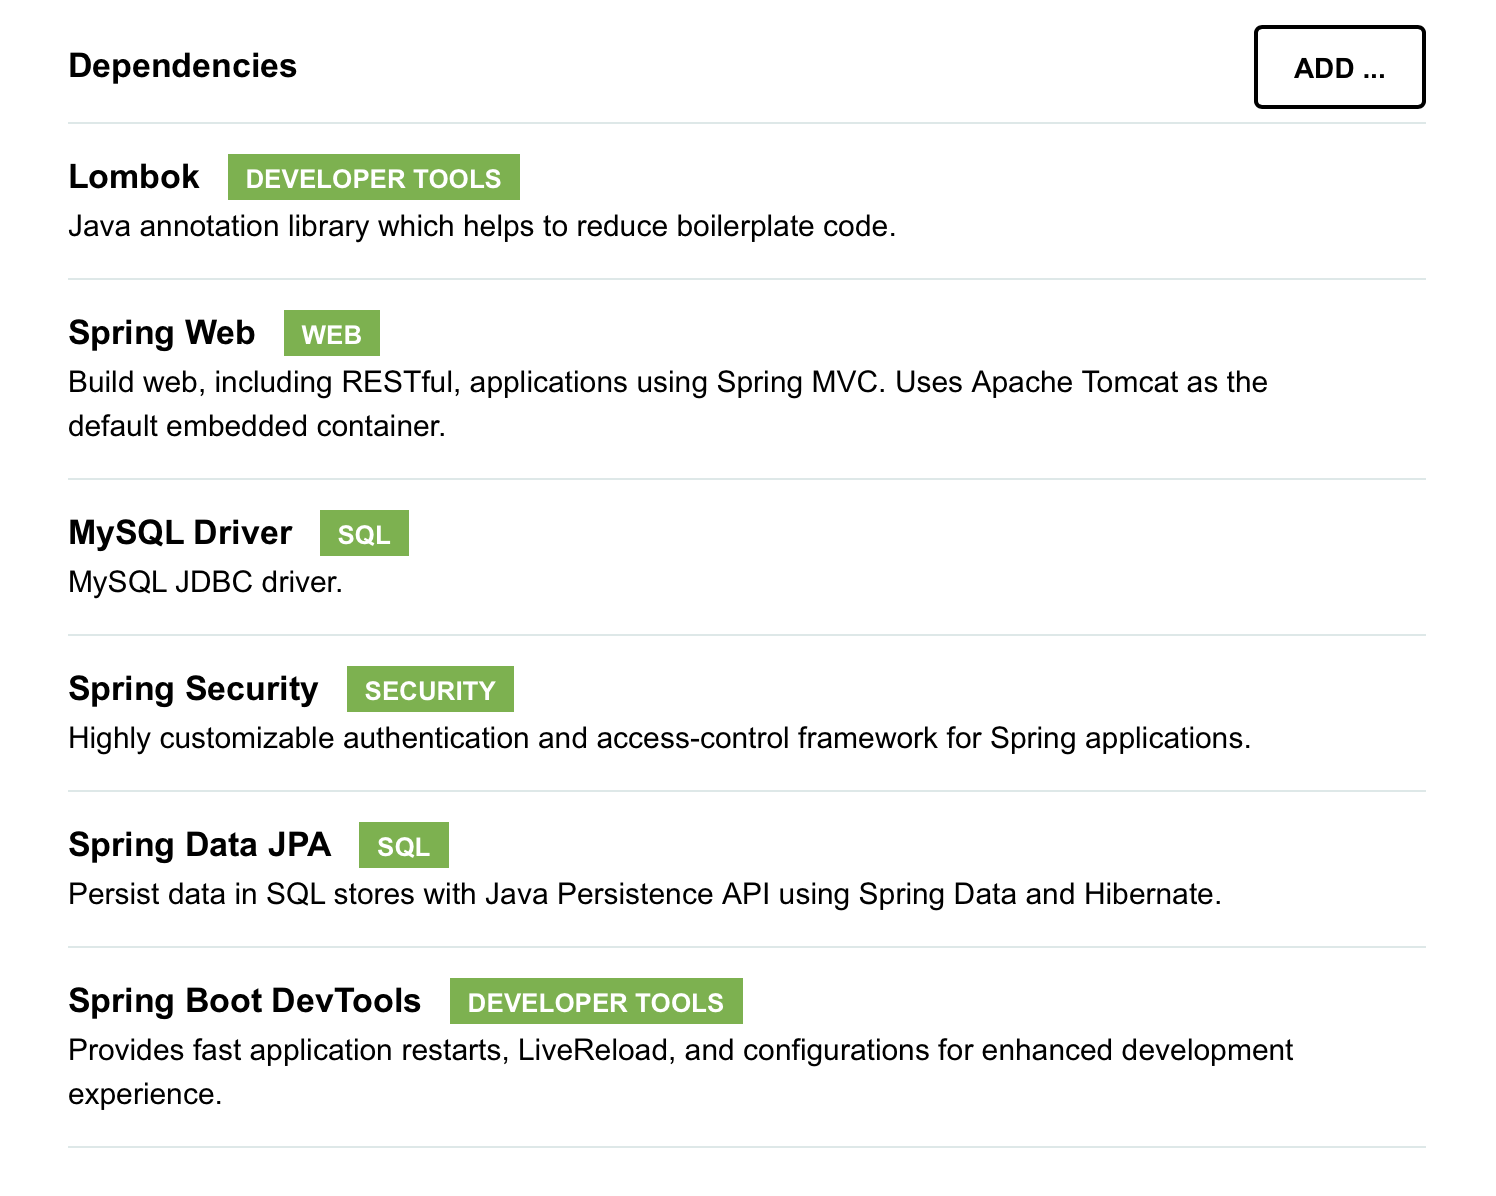Select the Spring Data JPA dependency title
The image size is (1496, 1196).
[199, 845]
